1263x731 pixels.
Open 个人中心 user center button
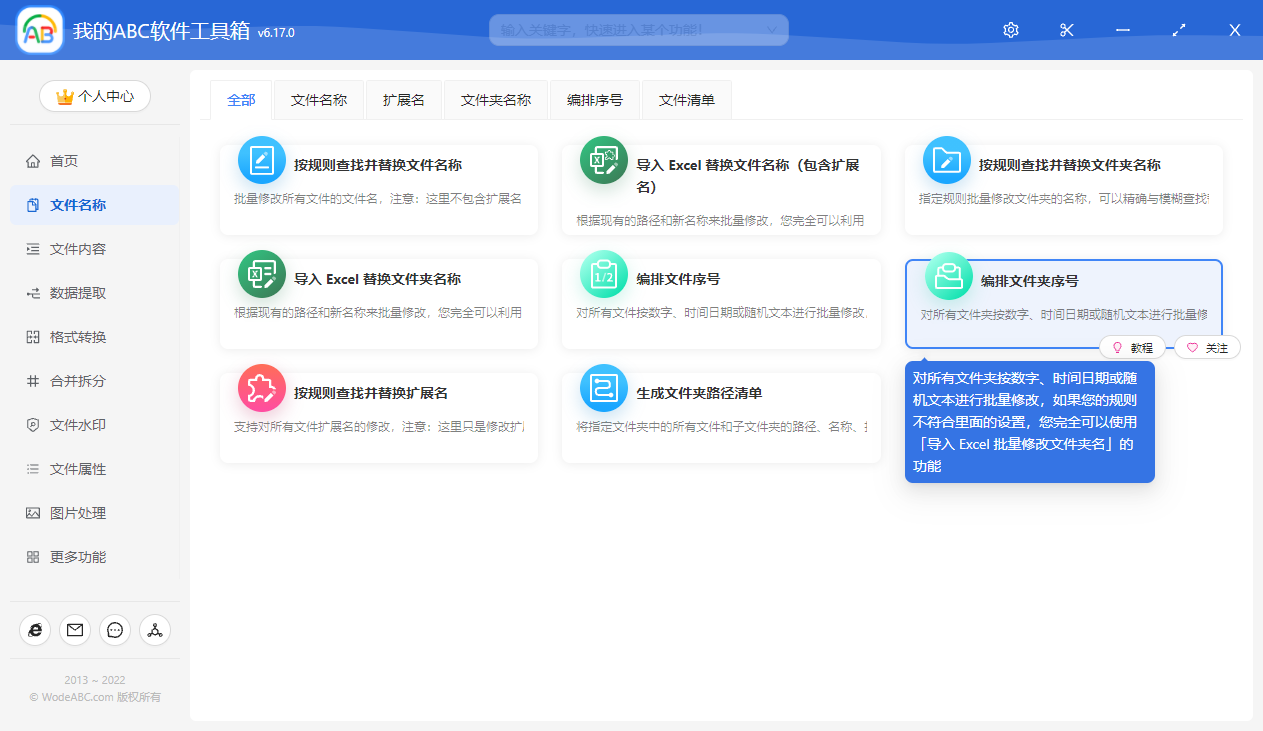point(95,96)
